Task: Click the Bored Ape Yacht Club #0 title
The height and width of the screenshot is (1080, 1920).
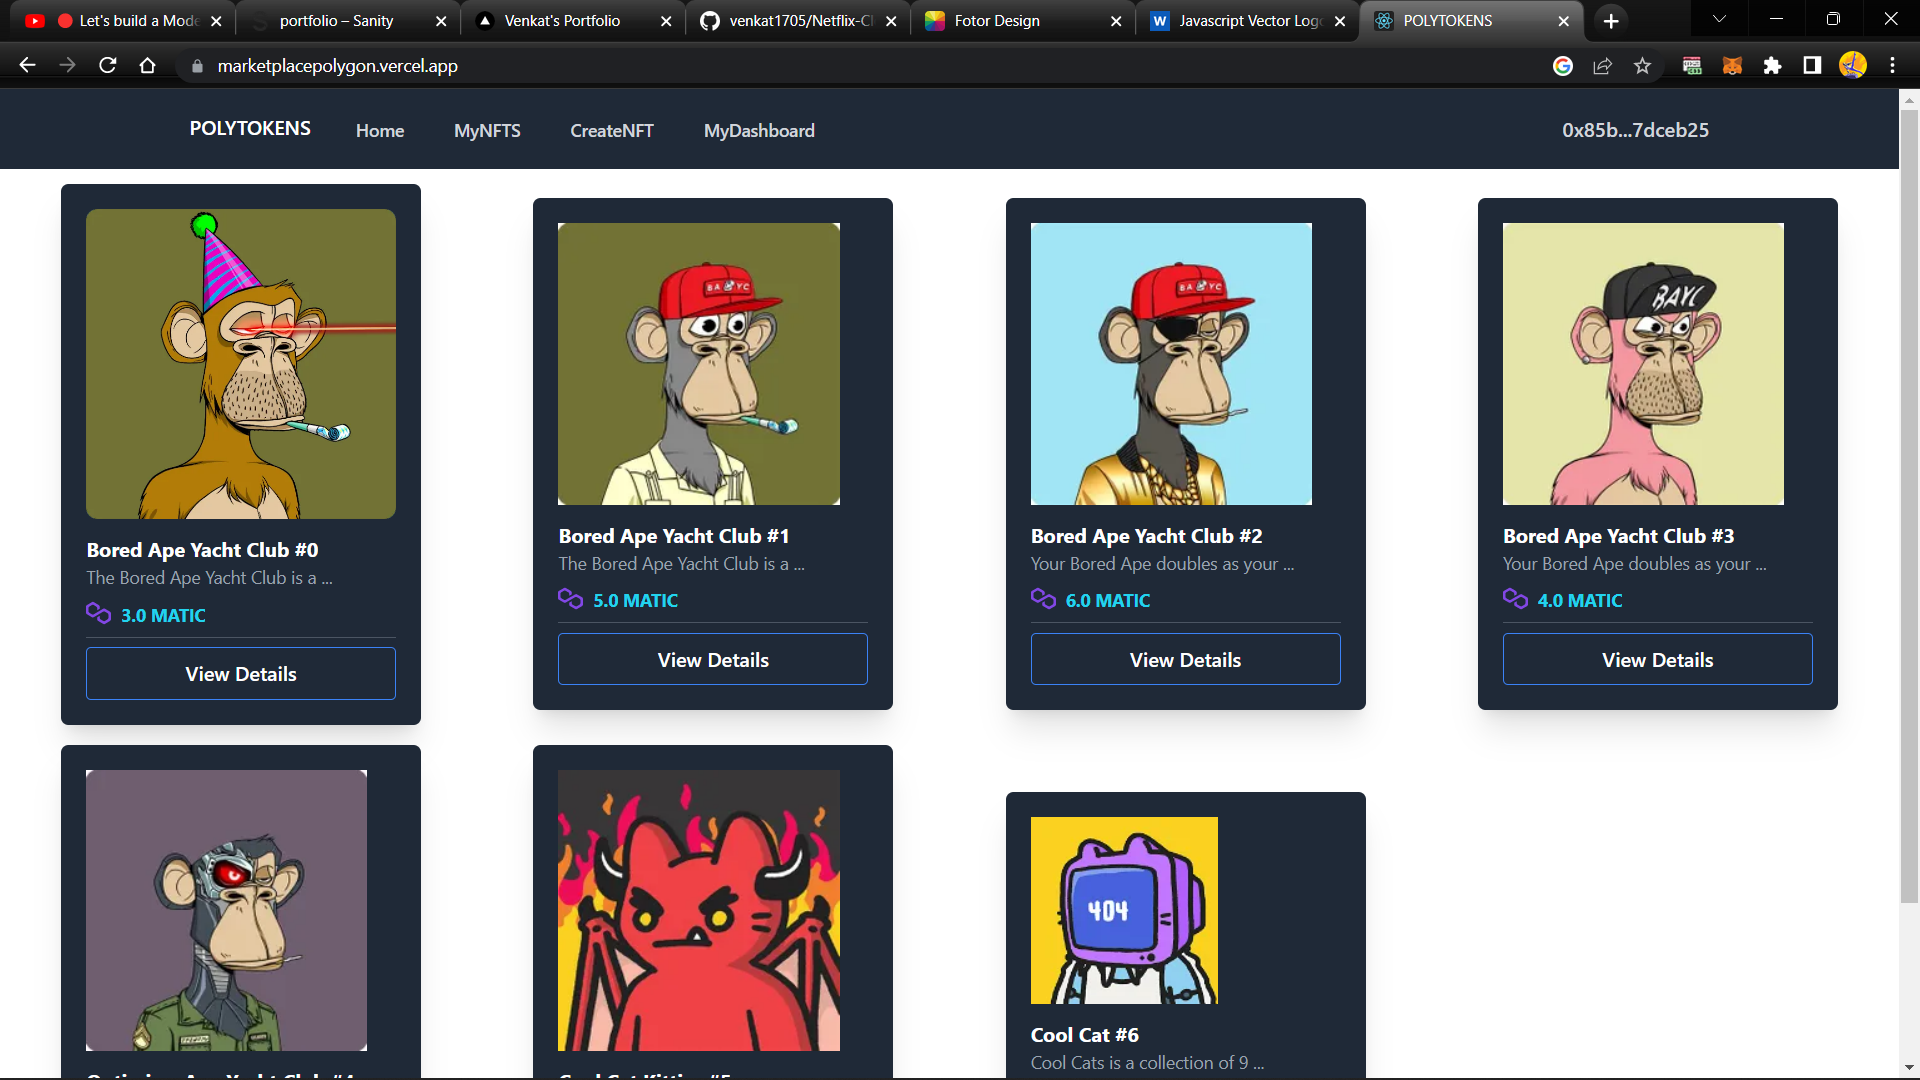Action: coord(202,550)
